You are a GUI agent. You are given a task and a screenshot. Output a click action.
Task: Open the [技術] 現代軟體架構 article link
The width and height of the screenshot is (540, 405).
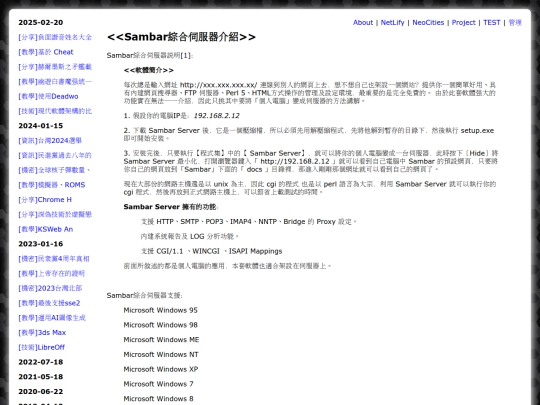coord(55,111)
